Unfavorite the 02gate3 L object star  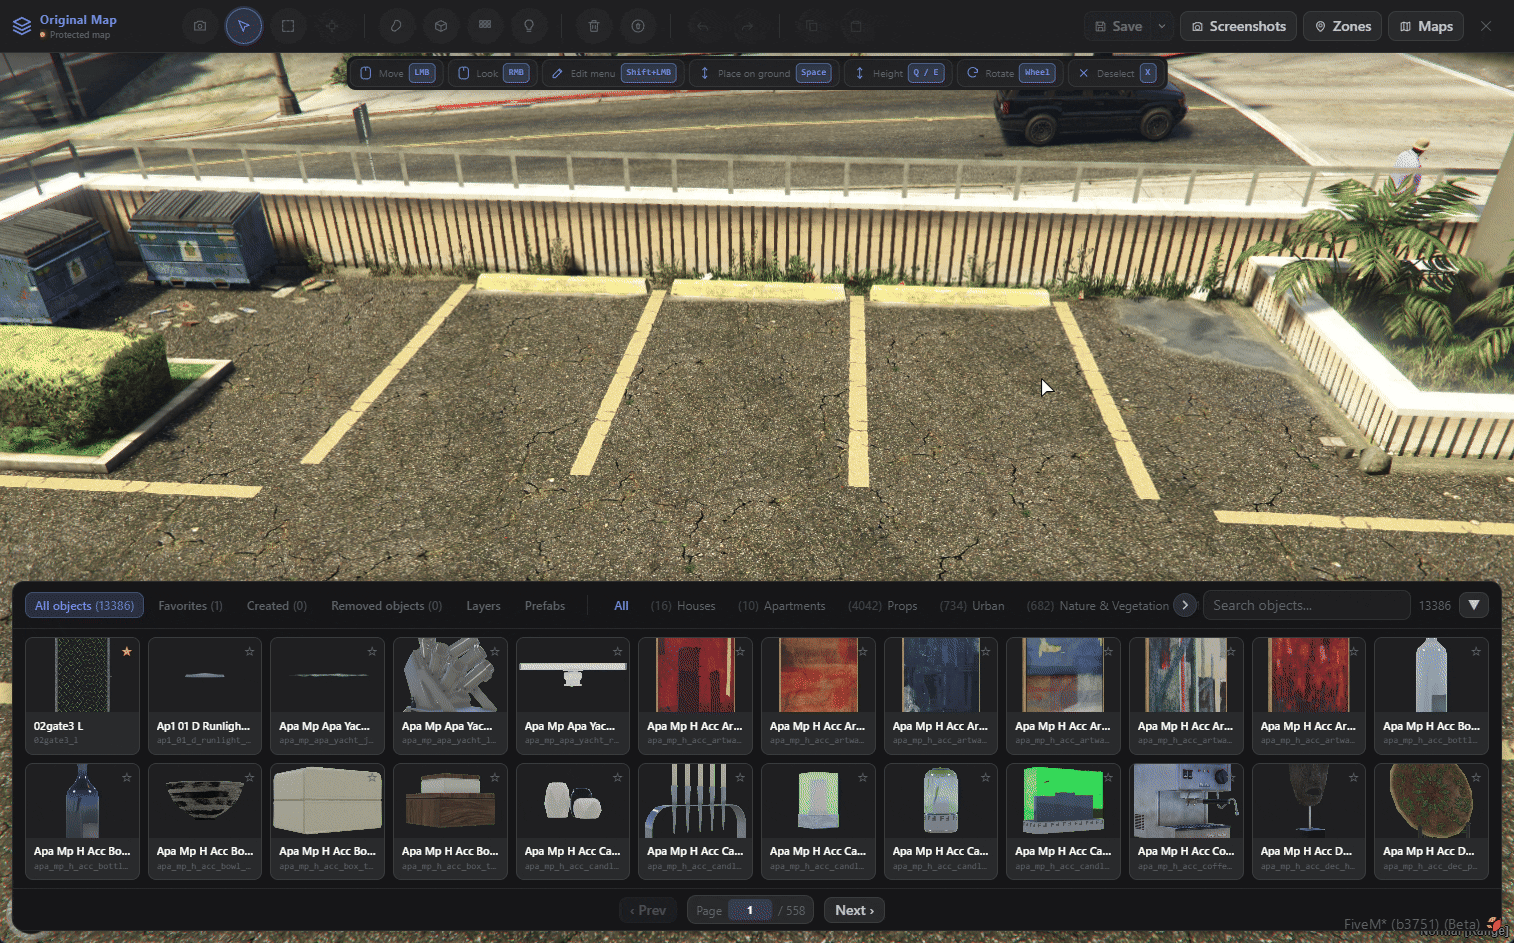[127, 652]
